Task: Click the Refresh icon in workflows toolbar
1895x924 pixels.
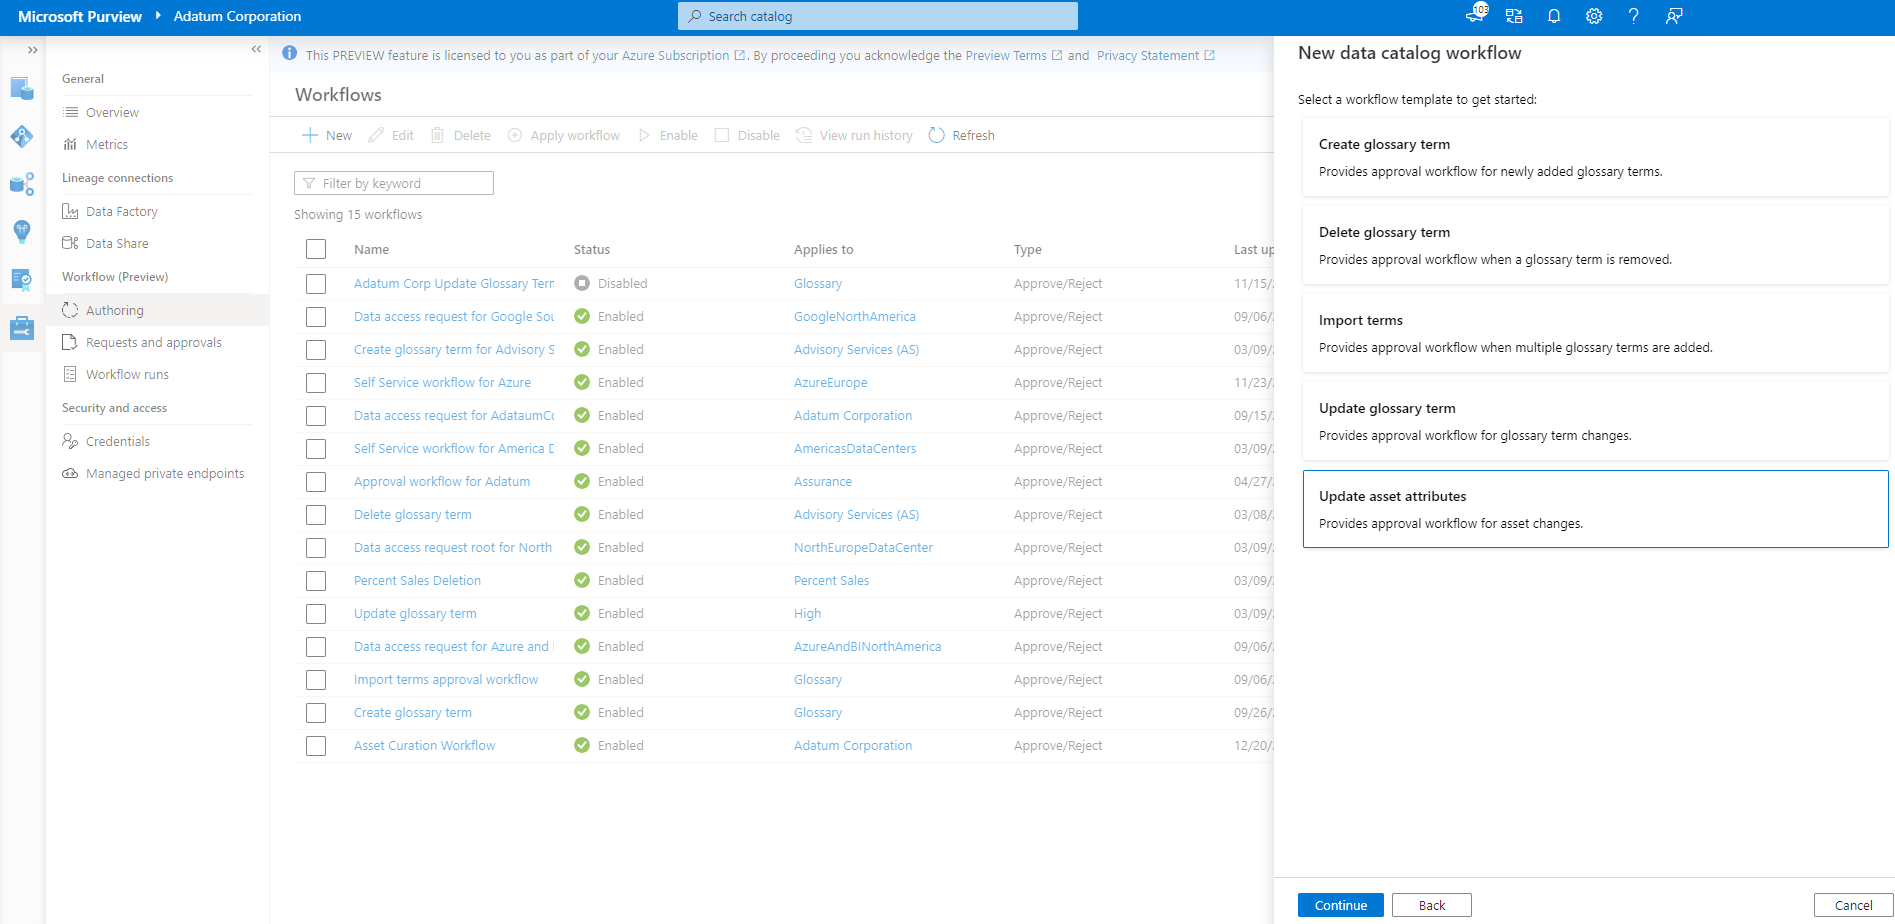Action: [x=936, y=135]
